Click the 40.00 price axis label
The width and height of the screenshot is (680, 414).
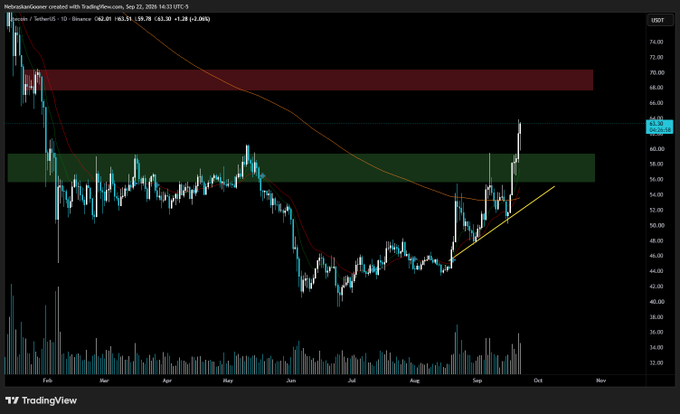point(657,302)
